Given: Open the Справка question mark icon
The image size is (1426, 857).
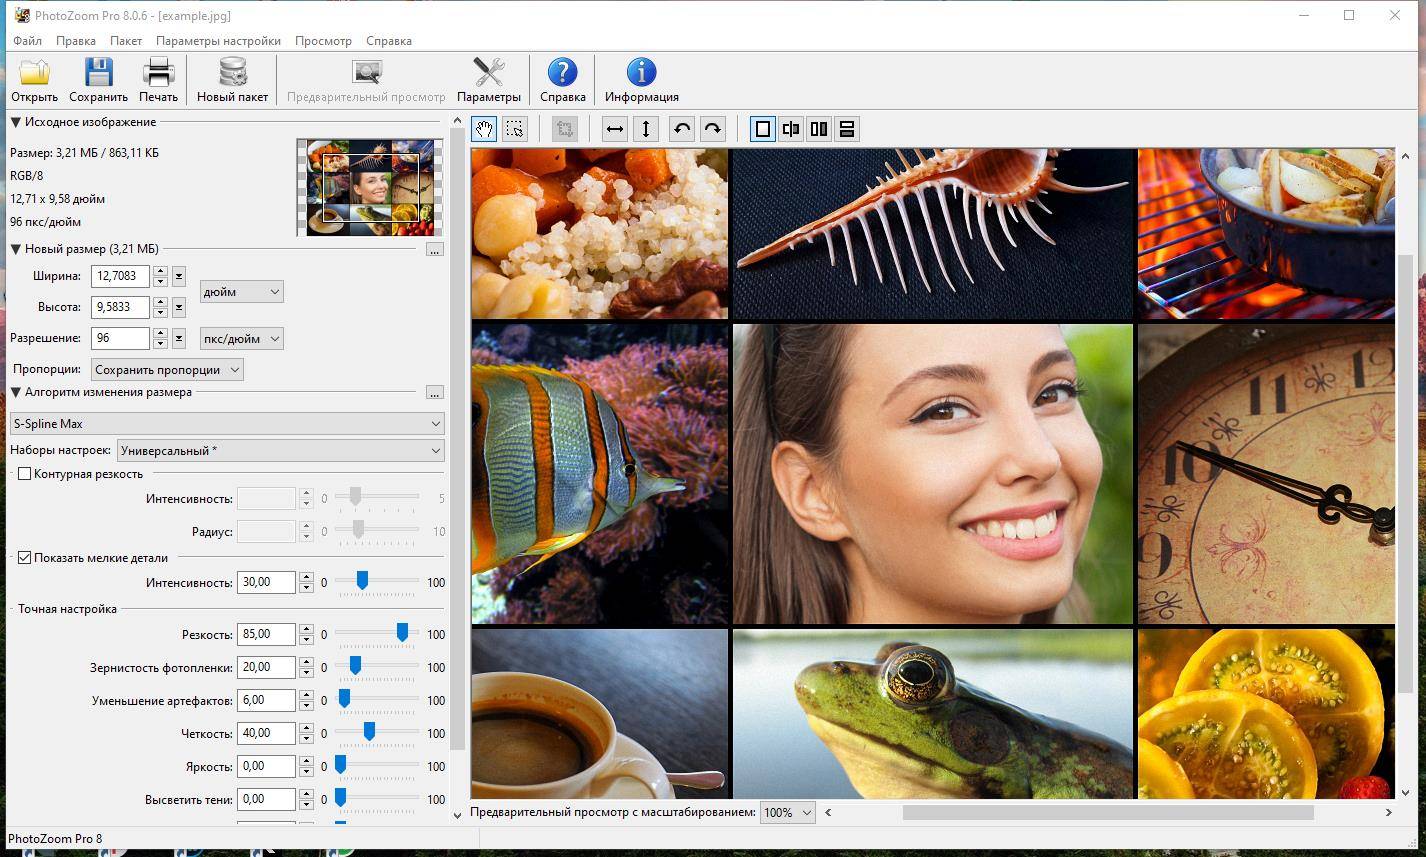Looking at the screenshot, I should click(x=562, y=73).
